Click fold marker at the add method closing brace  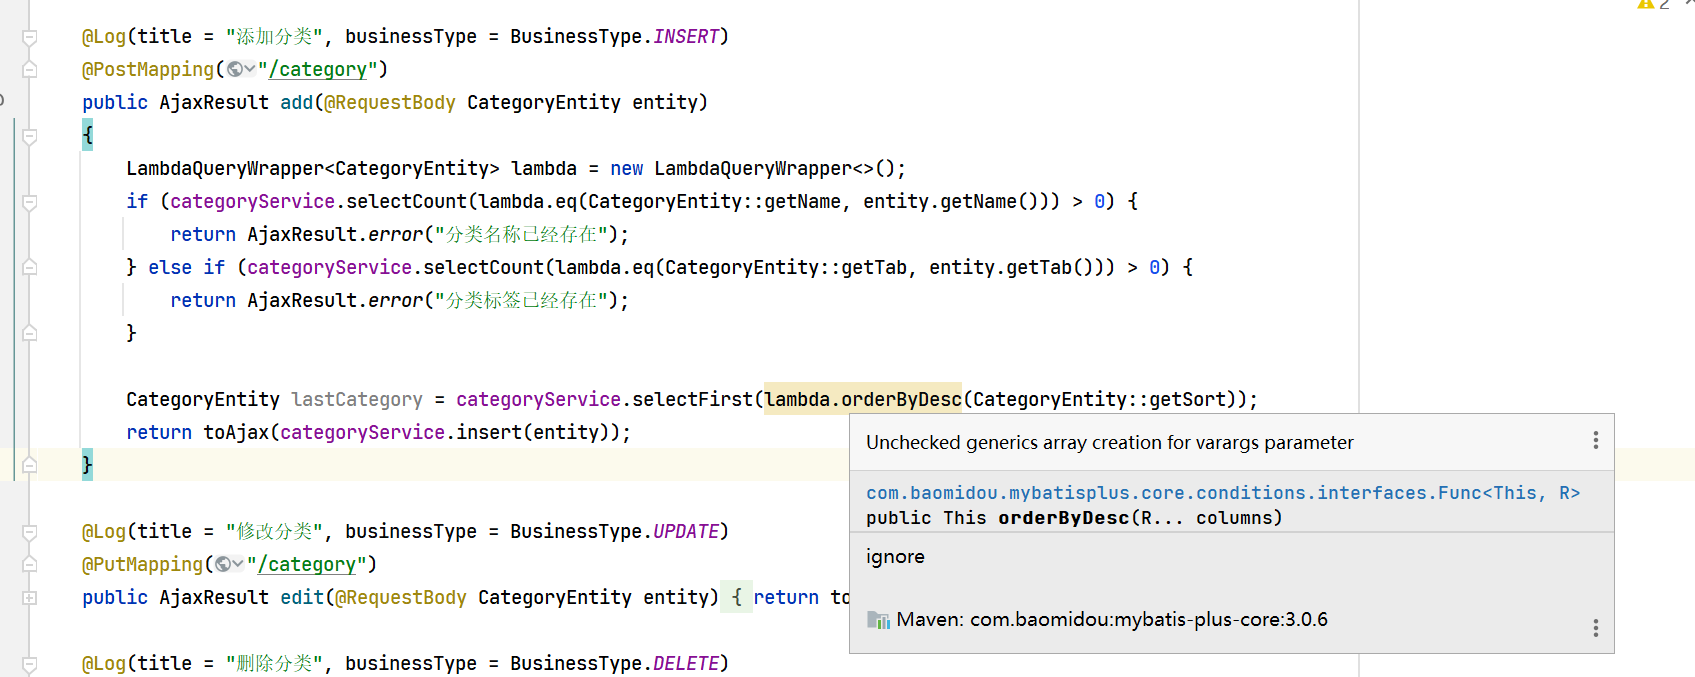30,465
